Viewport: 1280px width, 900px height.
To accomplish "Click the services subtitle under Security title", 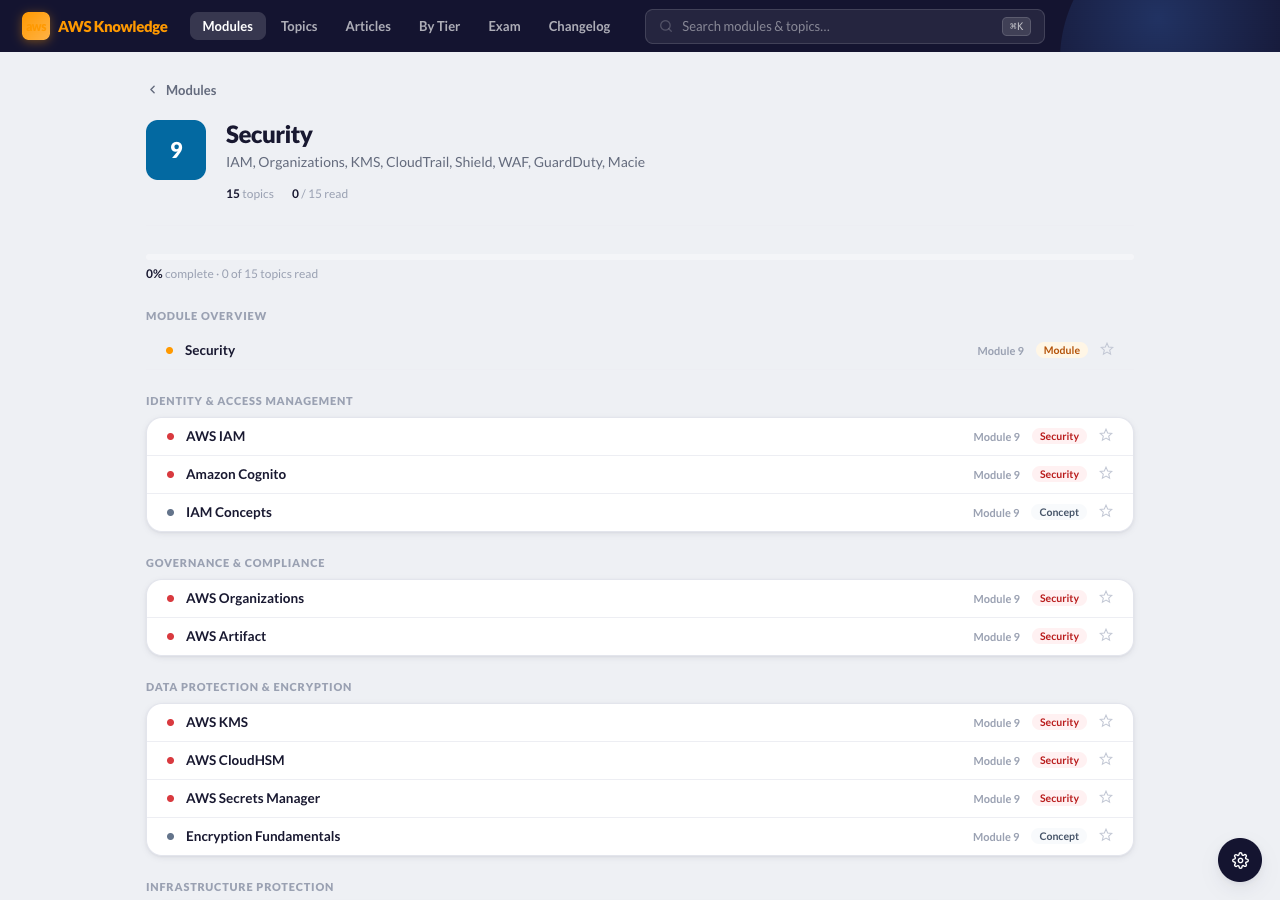I will coord(435,162).
